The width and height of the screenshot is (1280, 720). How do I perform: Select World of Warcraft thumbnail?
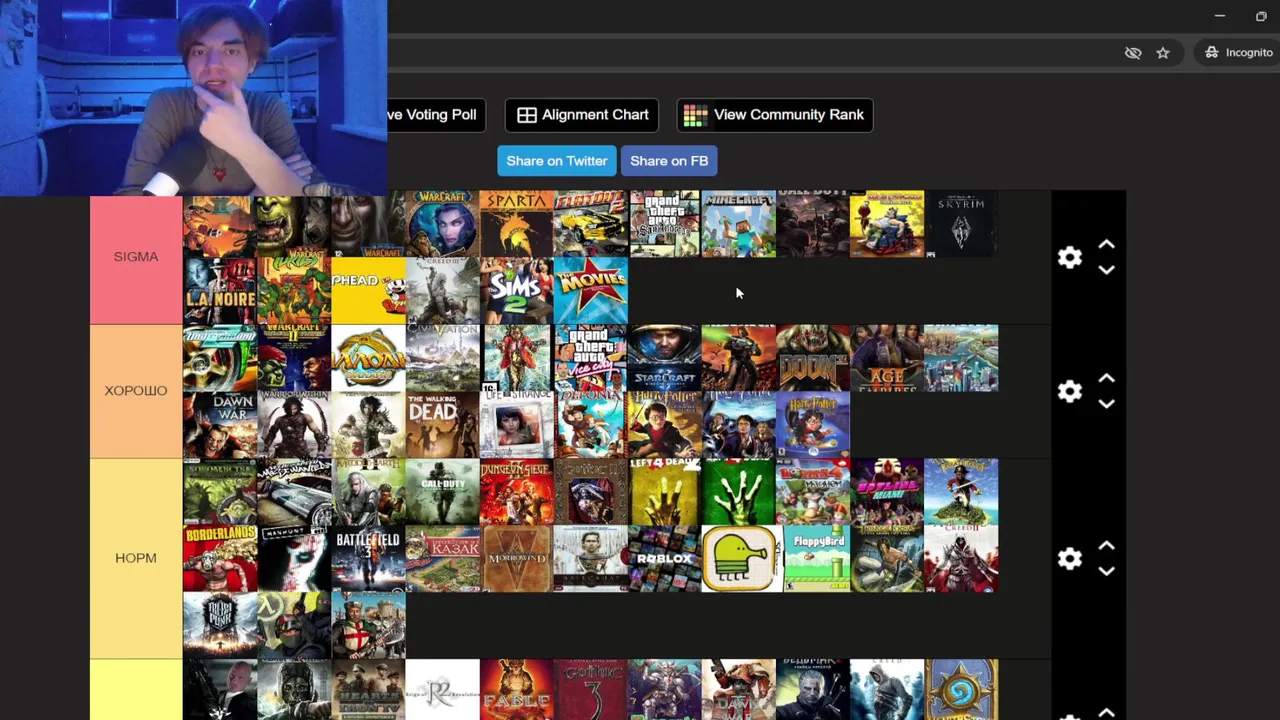pyautogui.click(x=442, y=224)
